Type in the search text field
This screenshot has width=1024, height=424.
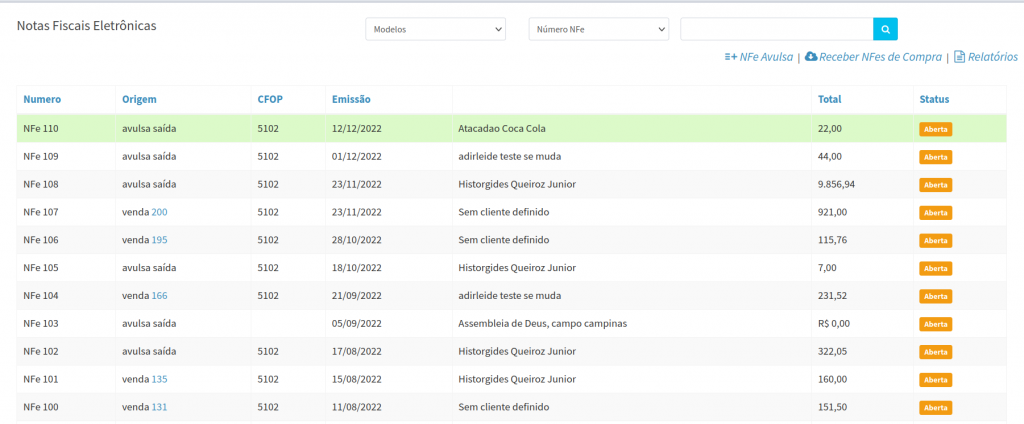click(x=776, y=29)
